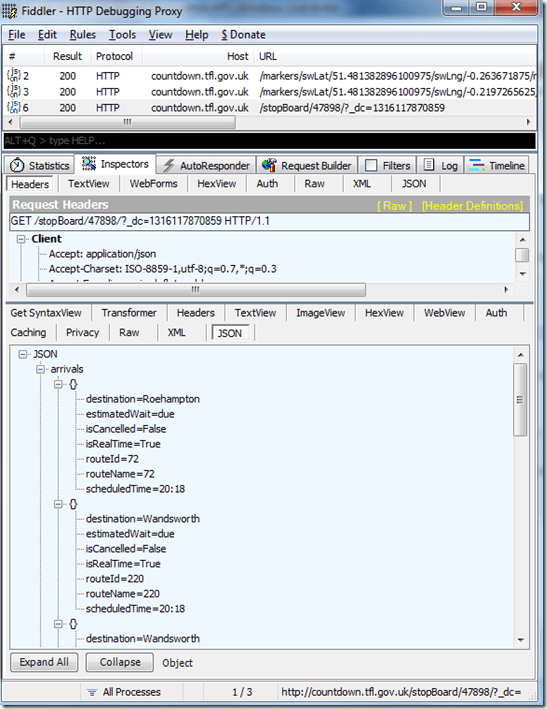547x709 pixels.
Task: Click the [Header Definitions] link
Action: pos(472,206)
